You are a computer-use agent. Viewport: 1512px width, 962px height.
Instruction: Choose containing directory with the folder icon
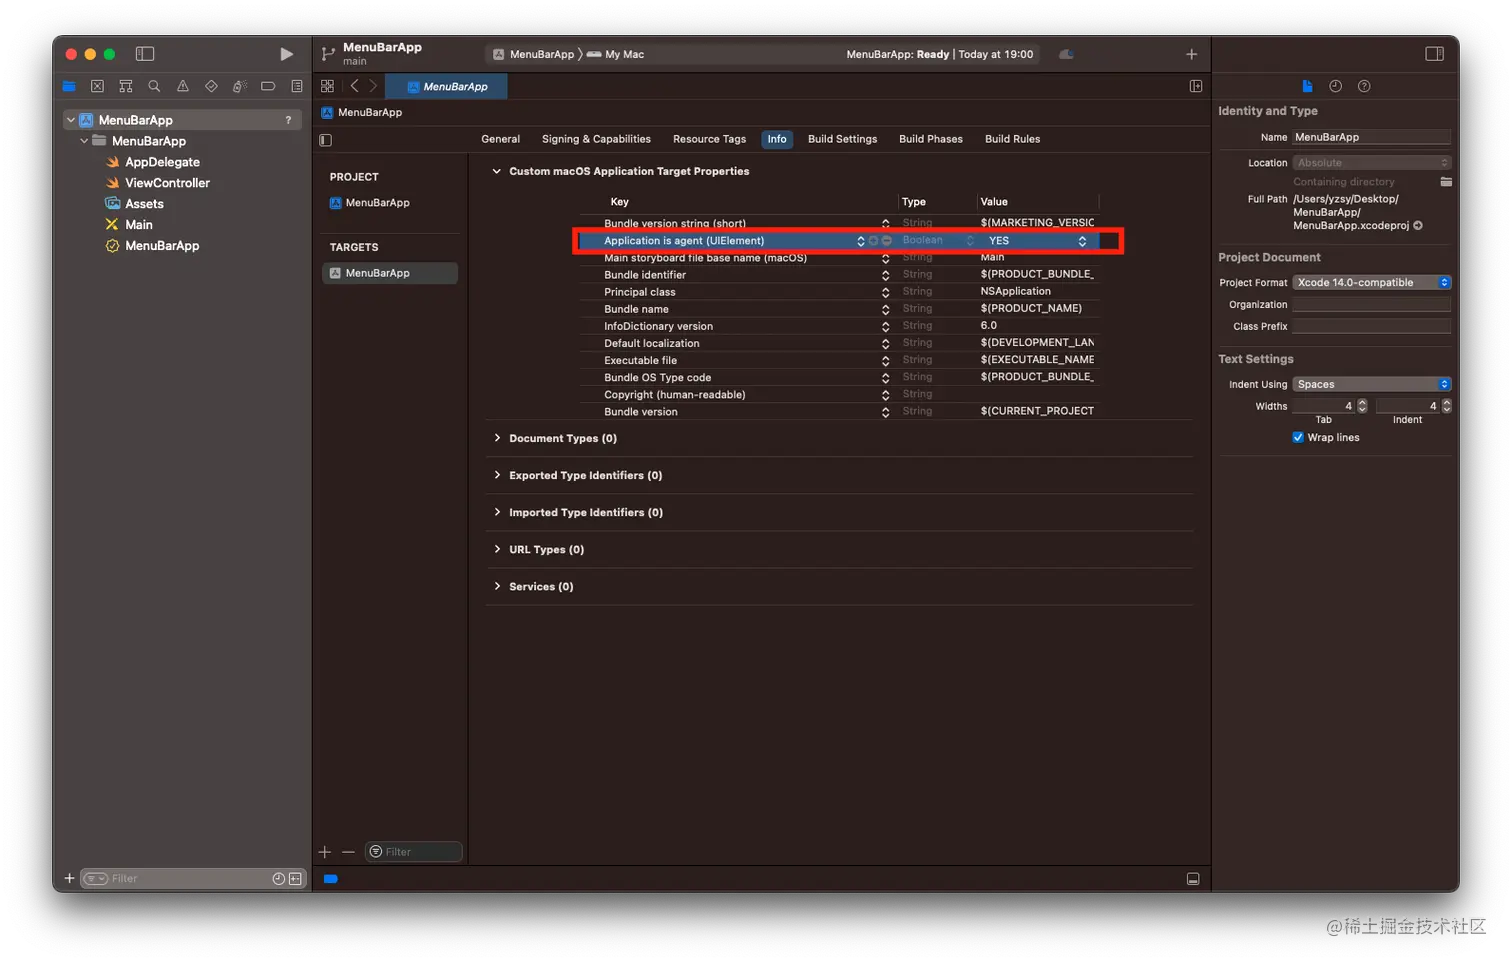[1446, 181]
